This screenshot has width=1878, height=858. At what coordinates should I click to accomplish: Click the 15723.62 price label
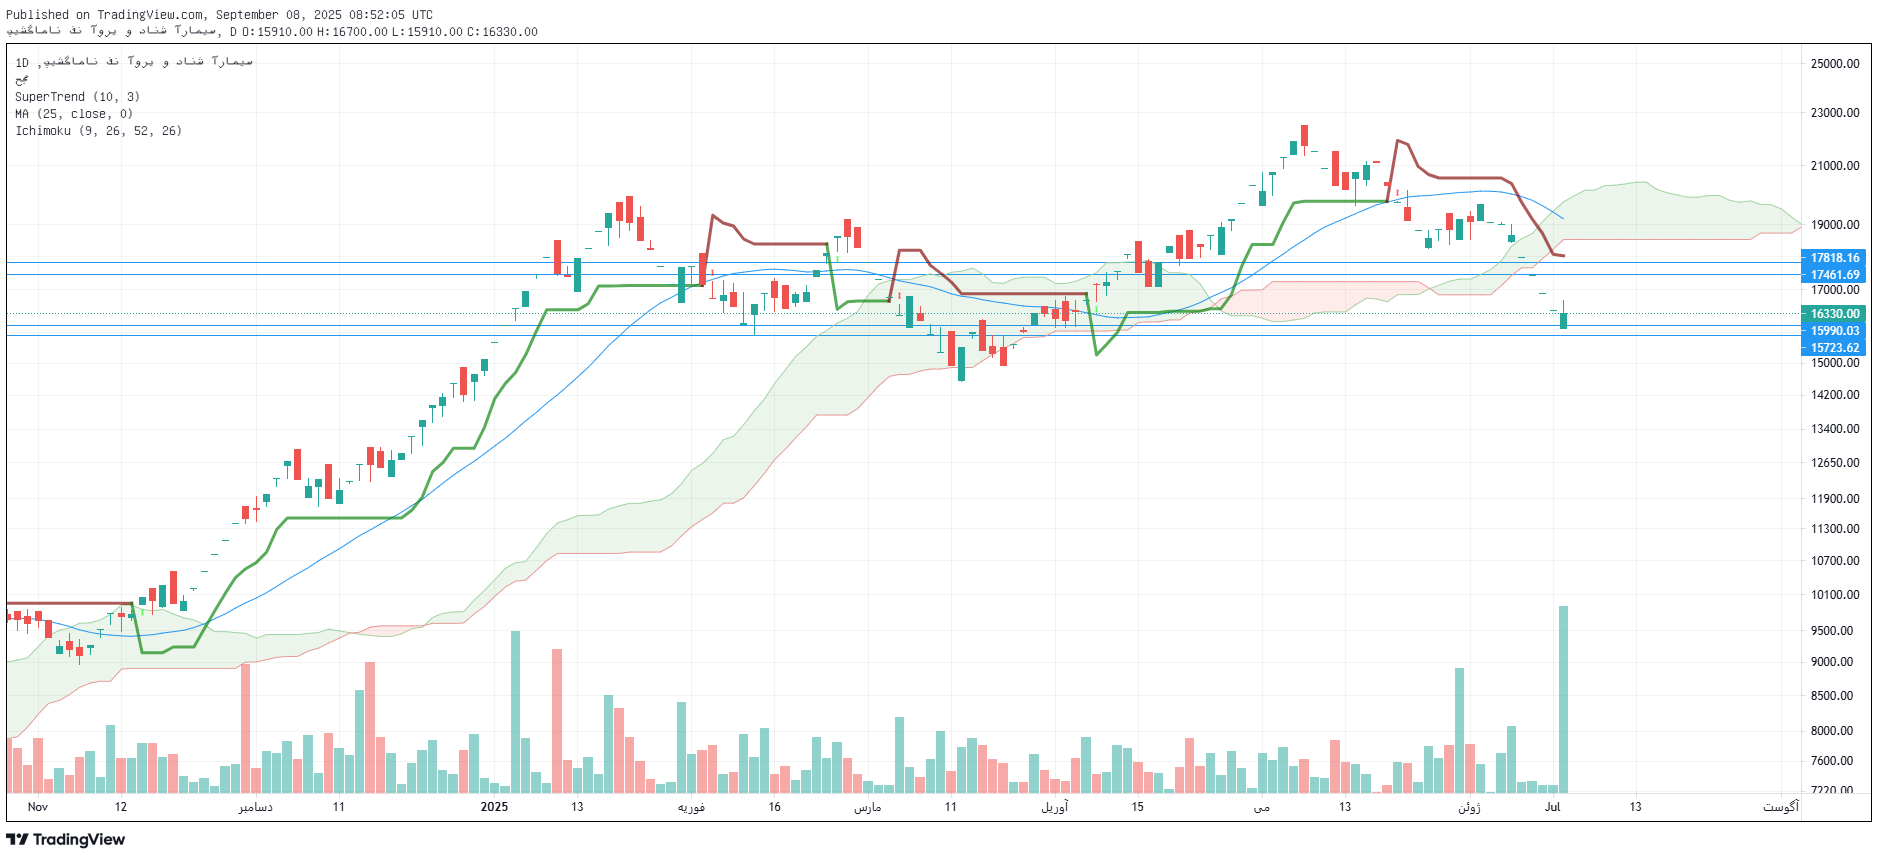pos(1834,348)
